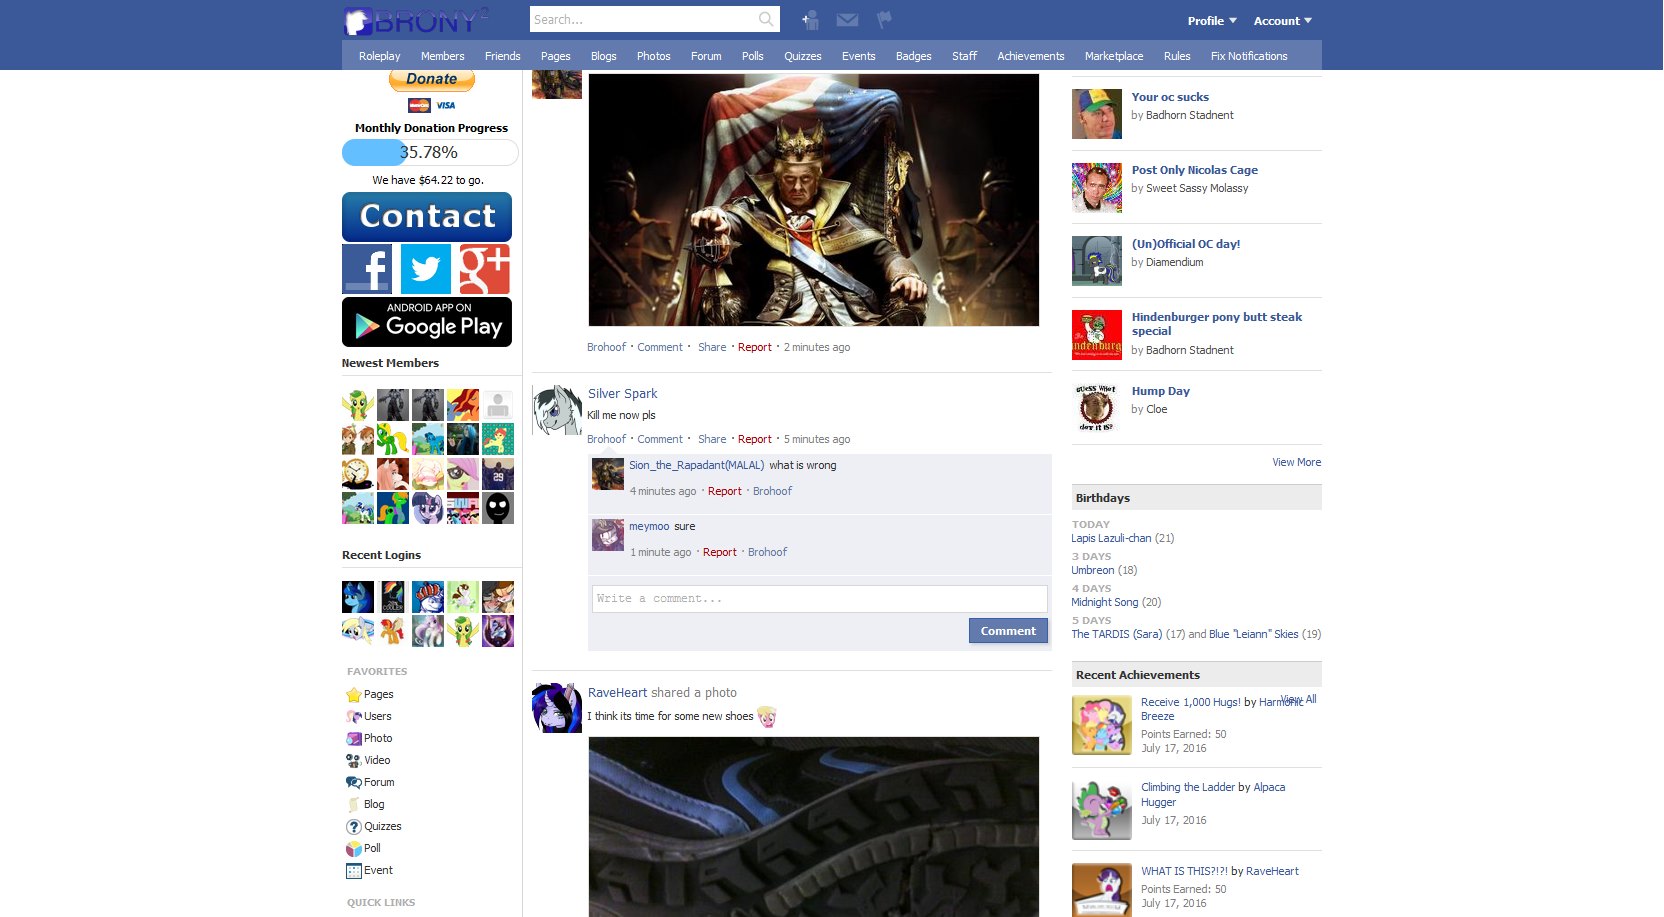Open Photos in navigation bar
Image resolution: width=1664 pixels, height=917 pixels.
point(653,56)
